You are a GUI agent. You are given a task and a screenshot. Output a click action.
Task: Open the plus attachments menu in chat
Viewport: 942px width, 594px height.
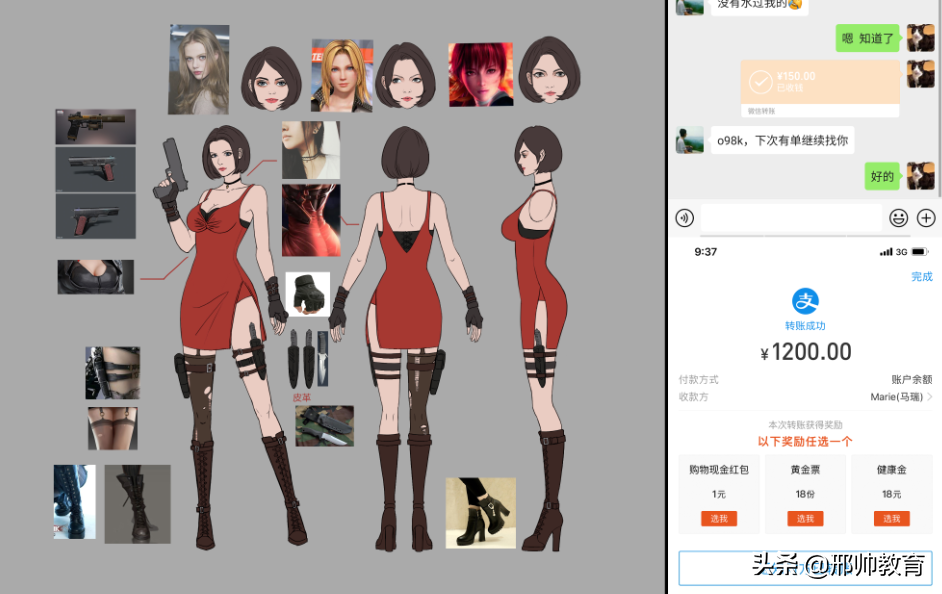click(x=926, y=217)
